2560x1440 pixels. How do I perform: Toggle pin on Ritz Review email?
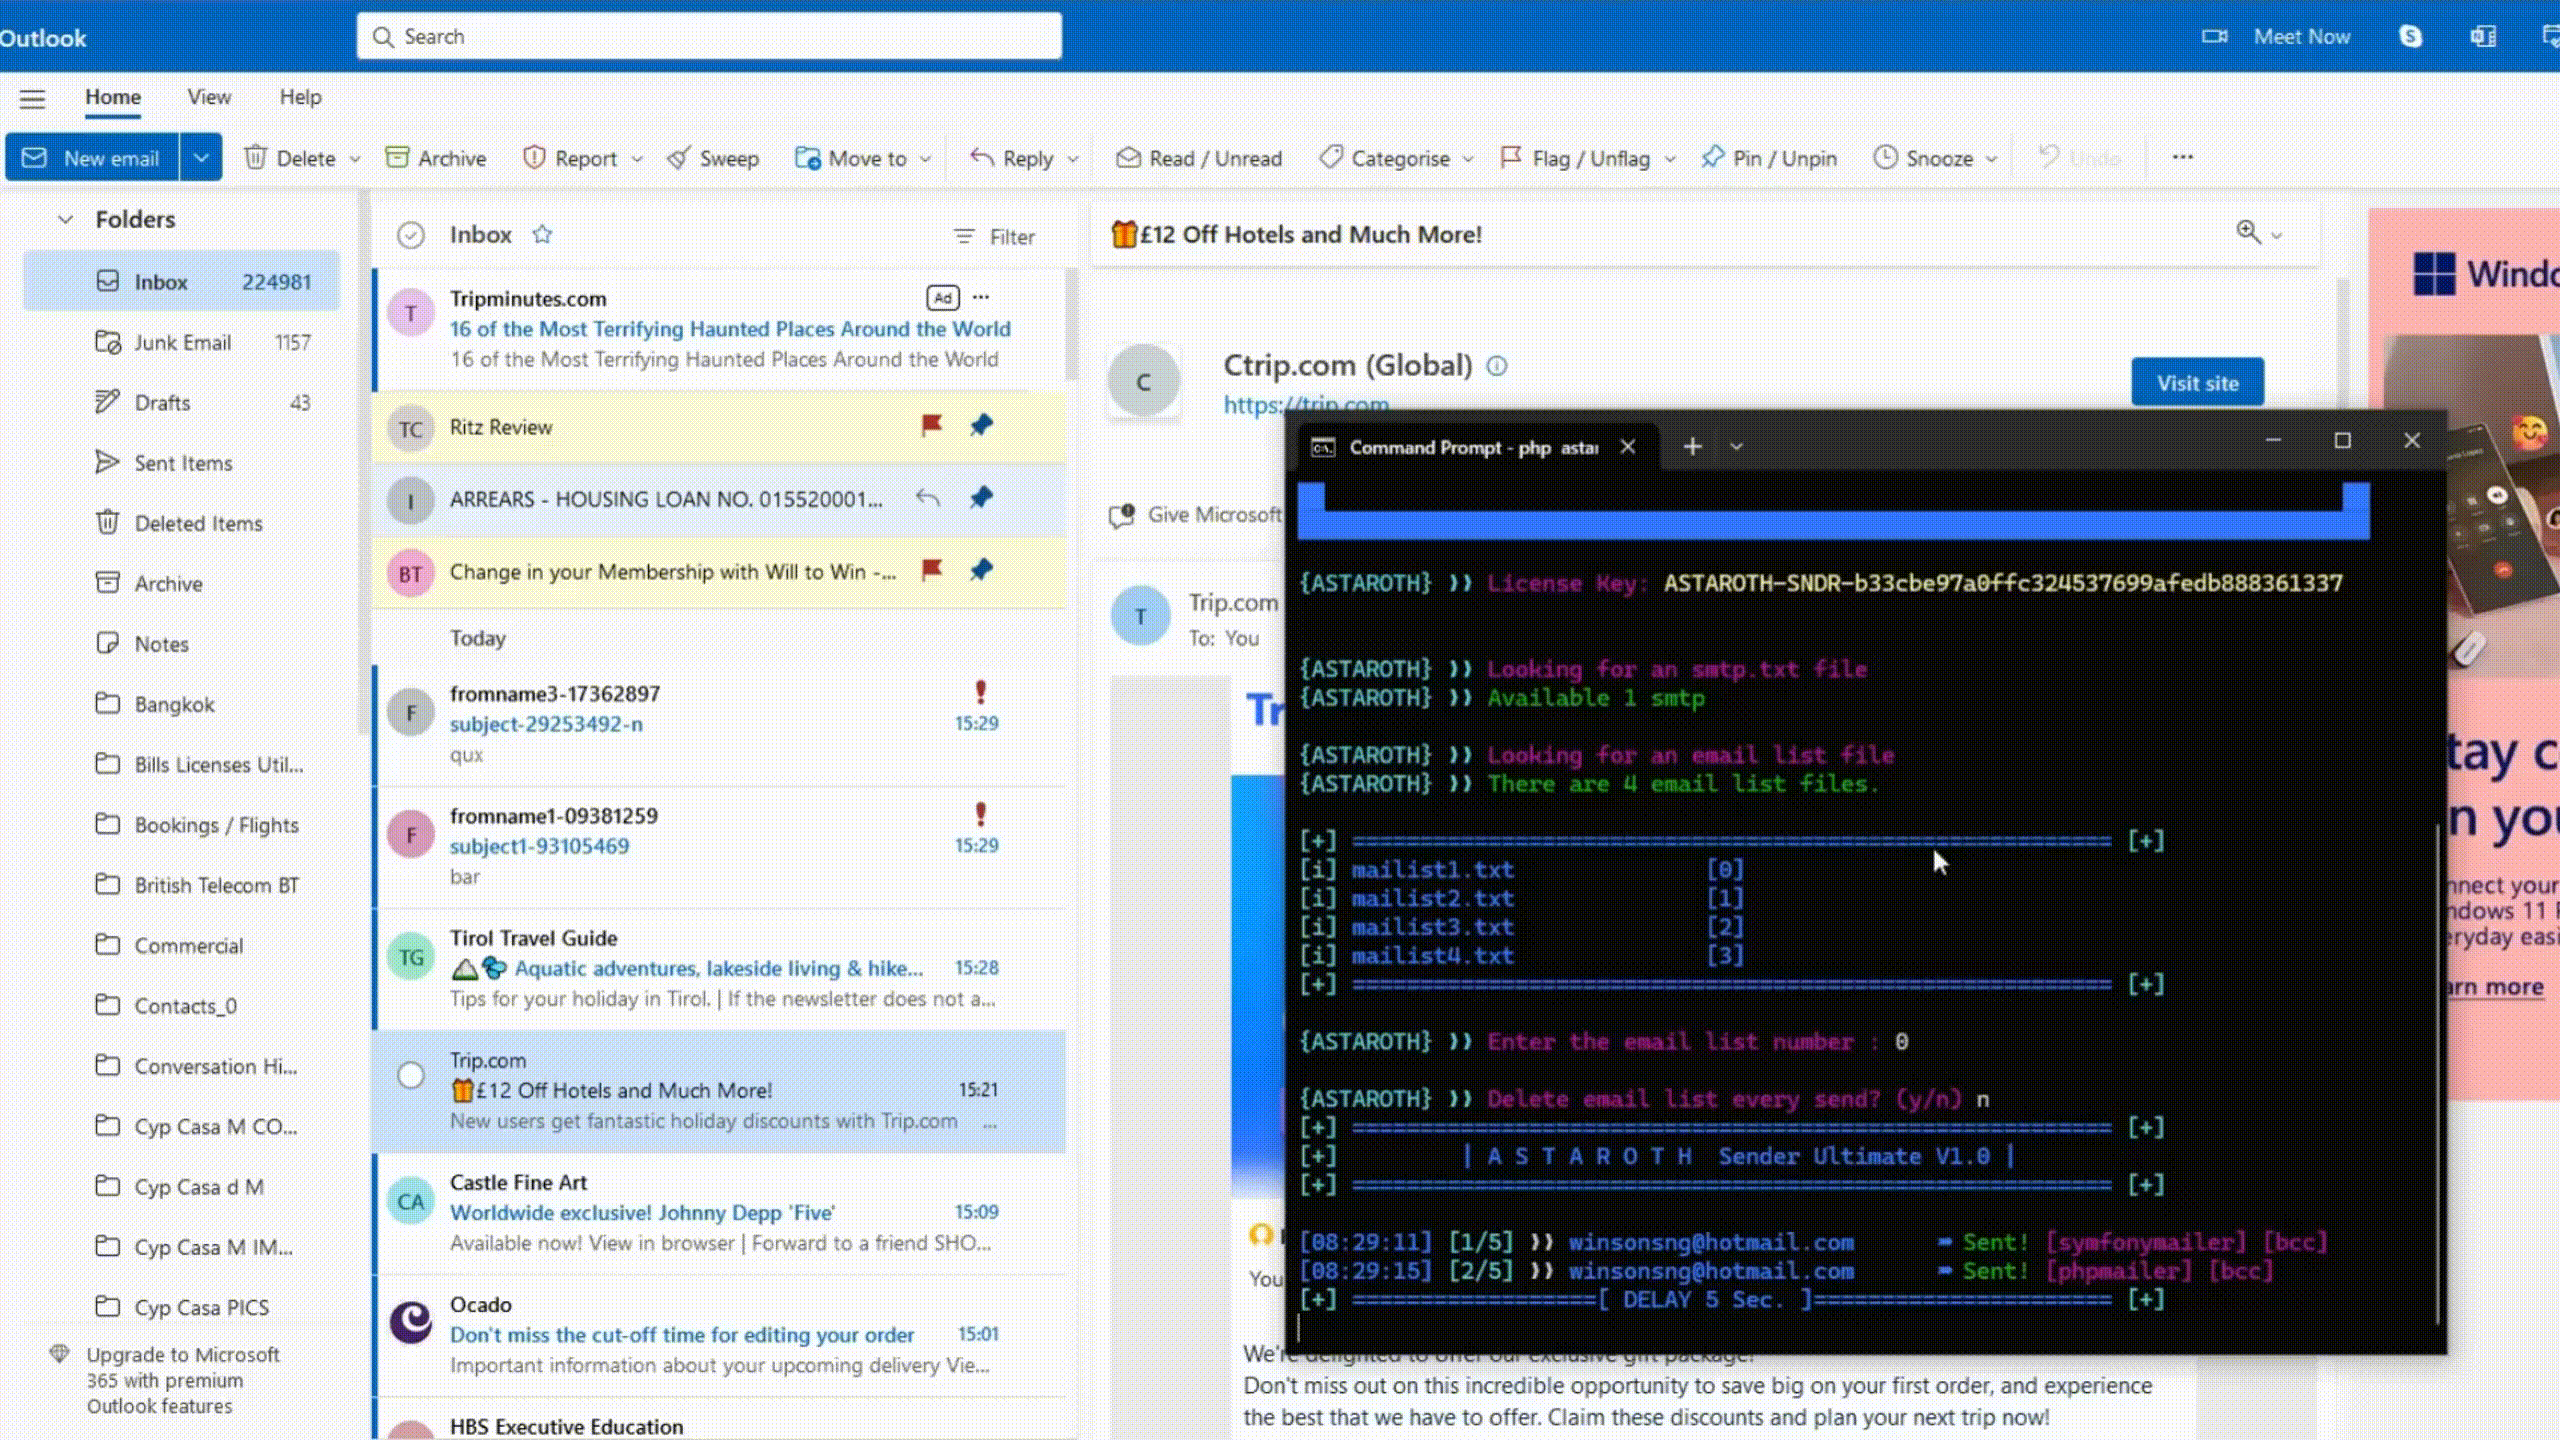(981, 426)
